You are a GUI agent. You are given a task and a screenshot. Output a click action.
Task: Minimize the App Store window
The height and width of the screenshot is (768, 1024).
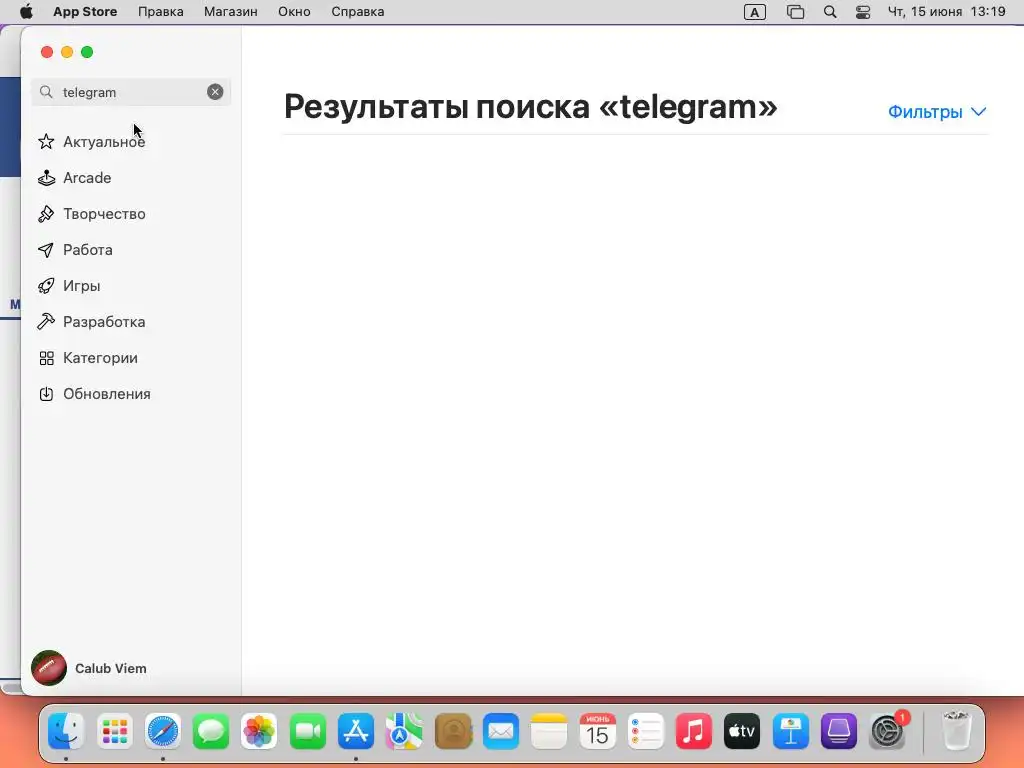pyautogui.click(x=67, y=52)
